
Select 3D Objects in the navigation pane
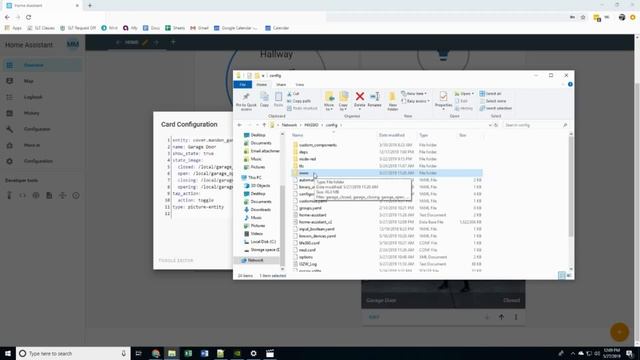pos(260,186)
